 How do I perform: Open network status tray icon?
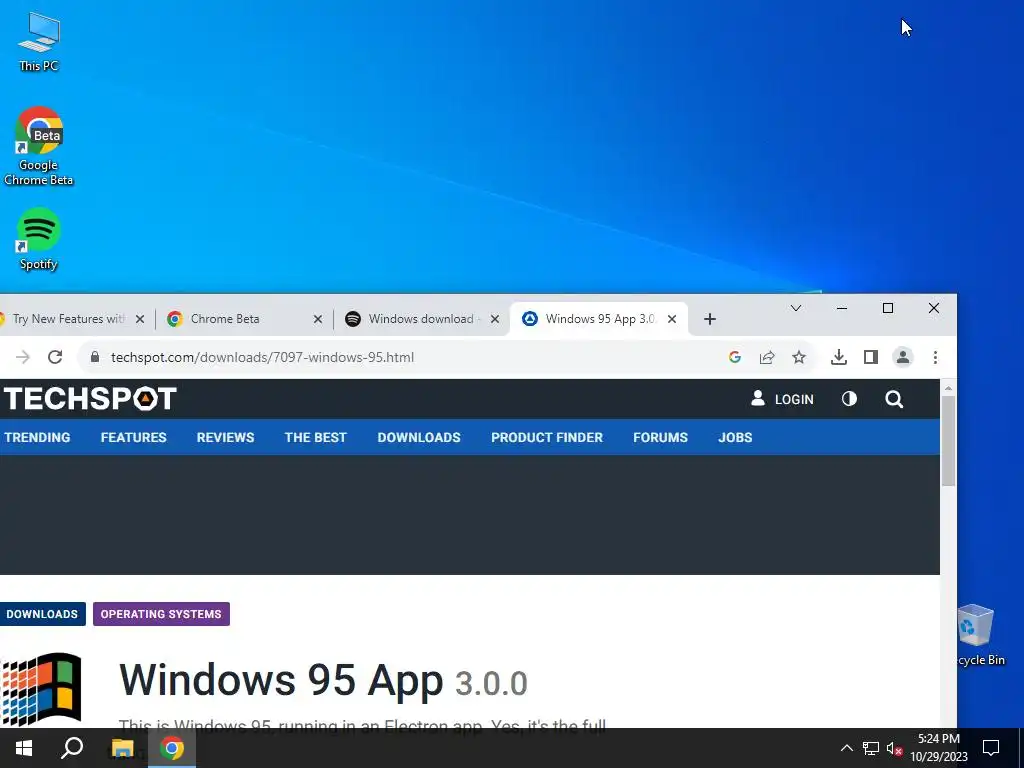871,748
